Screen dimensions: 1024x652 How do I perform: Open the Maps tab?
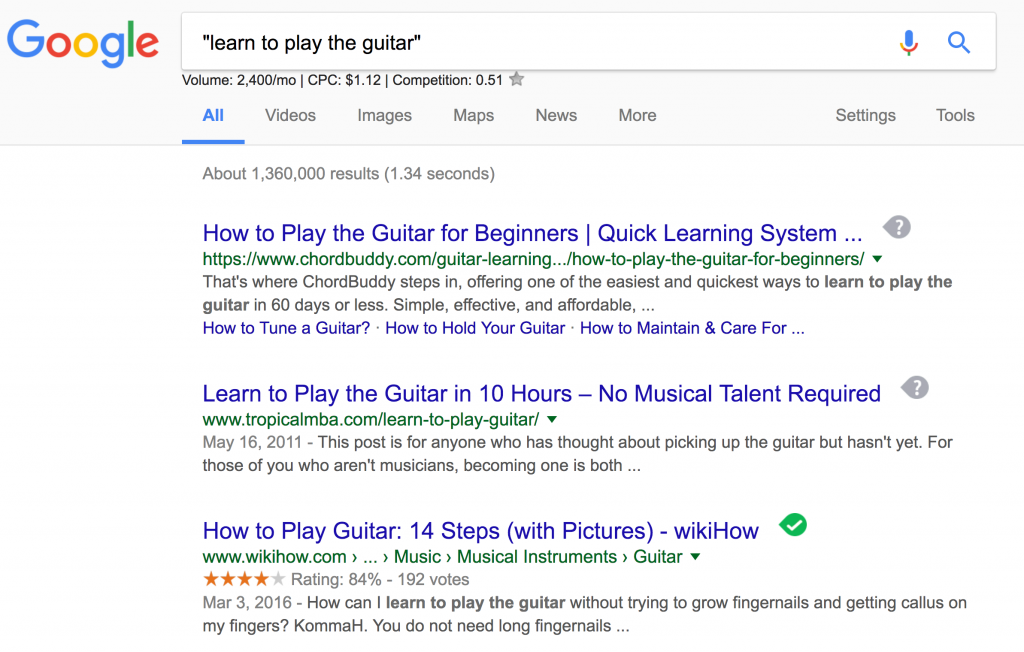pos(473,116)
